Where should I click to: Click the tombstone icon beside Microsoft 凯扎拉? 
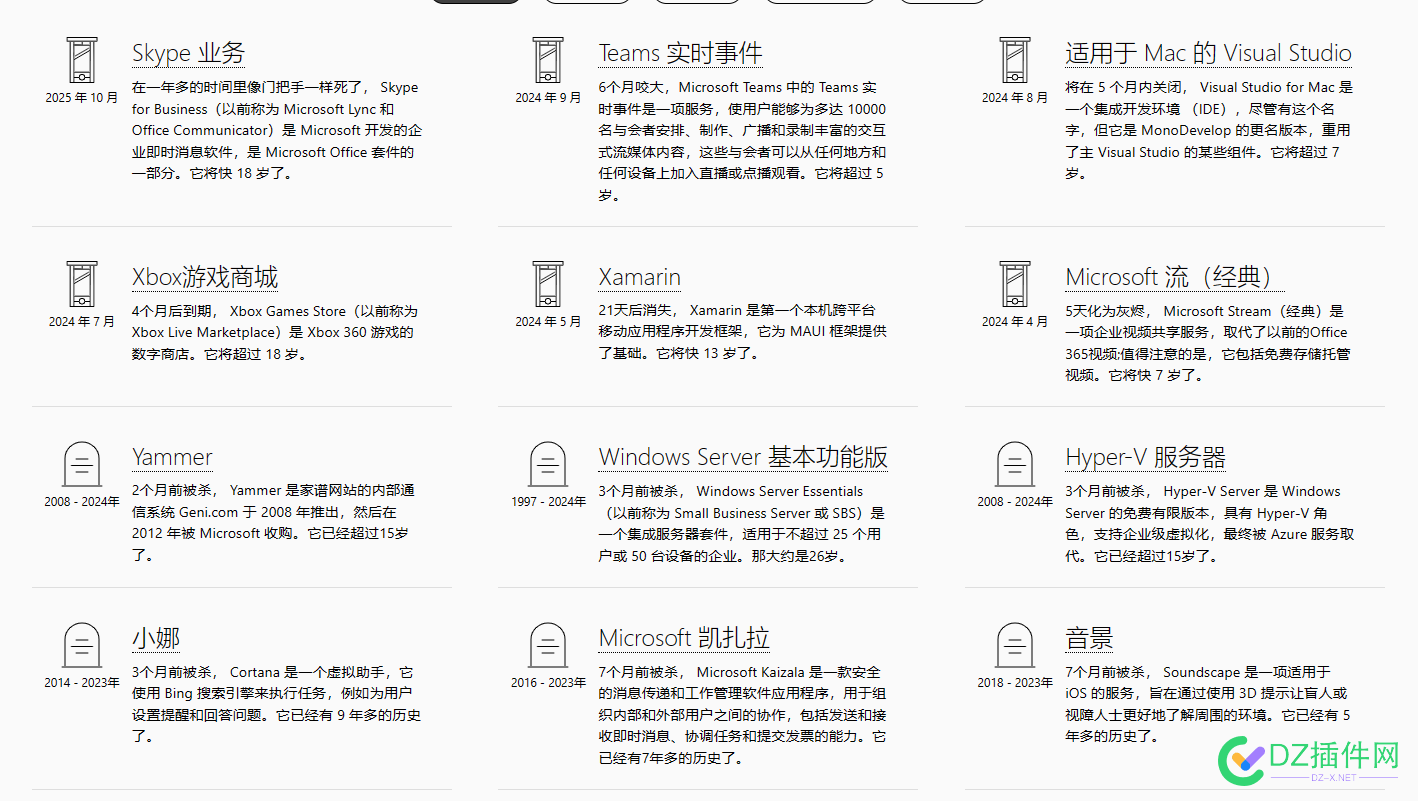pos(548,646)
